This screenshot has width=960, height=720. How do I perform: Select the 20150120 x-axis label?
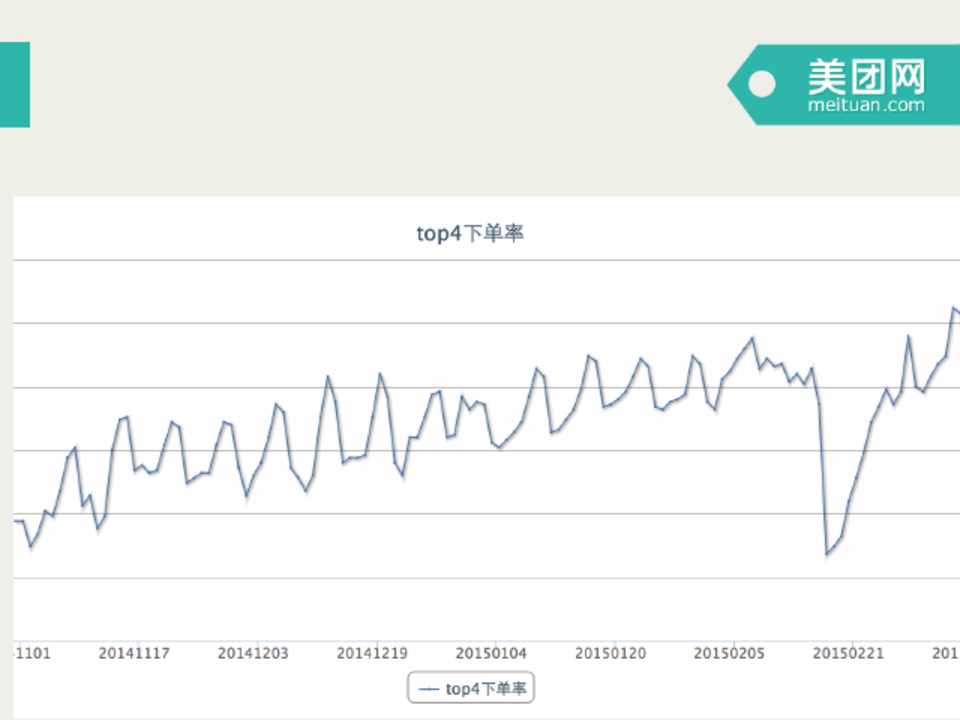click(611, 654)
